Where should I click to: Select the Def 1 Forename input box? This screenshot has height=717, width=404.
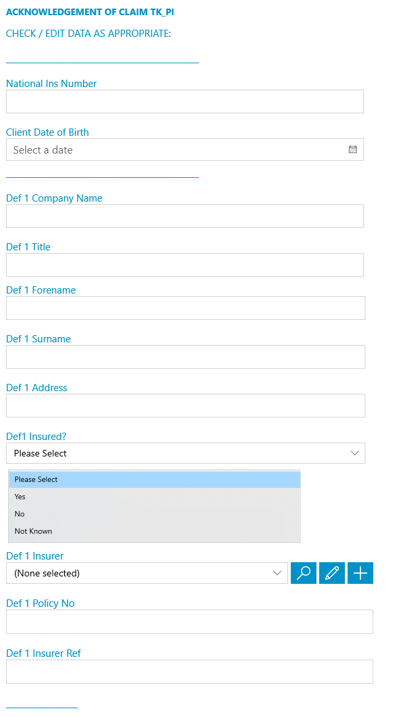point(186,308)
